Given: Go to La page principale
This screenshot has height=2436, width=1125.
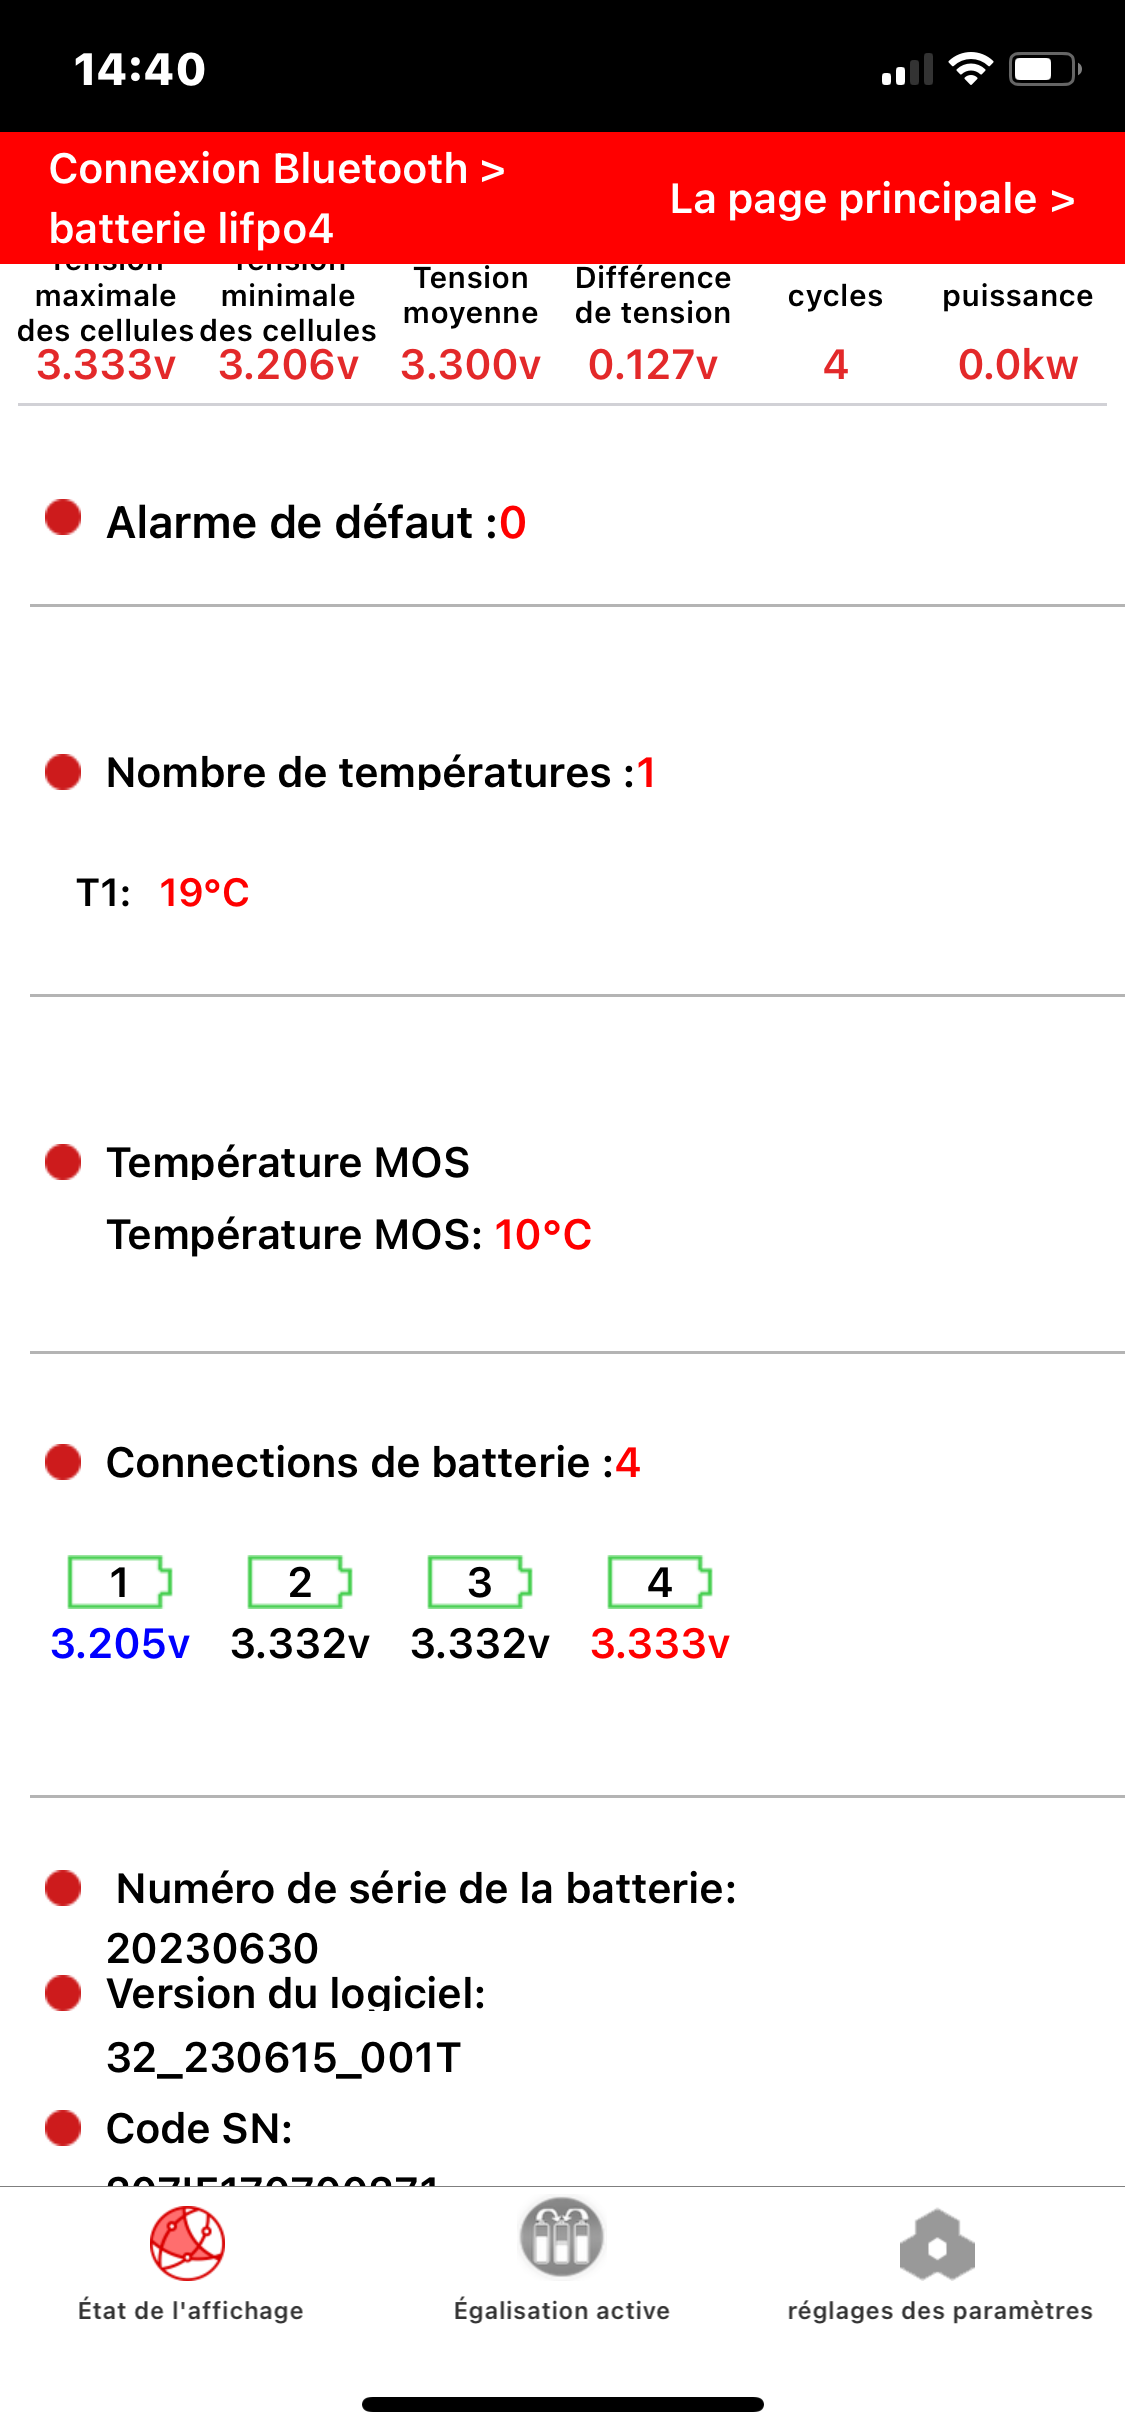Looking at the screenshot, I should click(872, 198).
